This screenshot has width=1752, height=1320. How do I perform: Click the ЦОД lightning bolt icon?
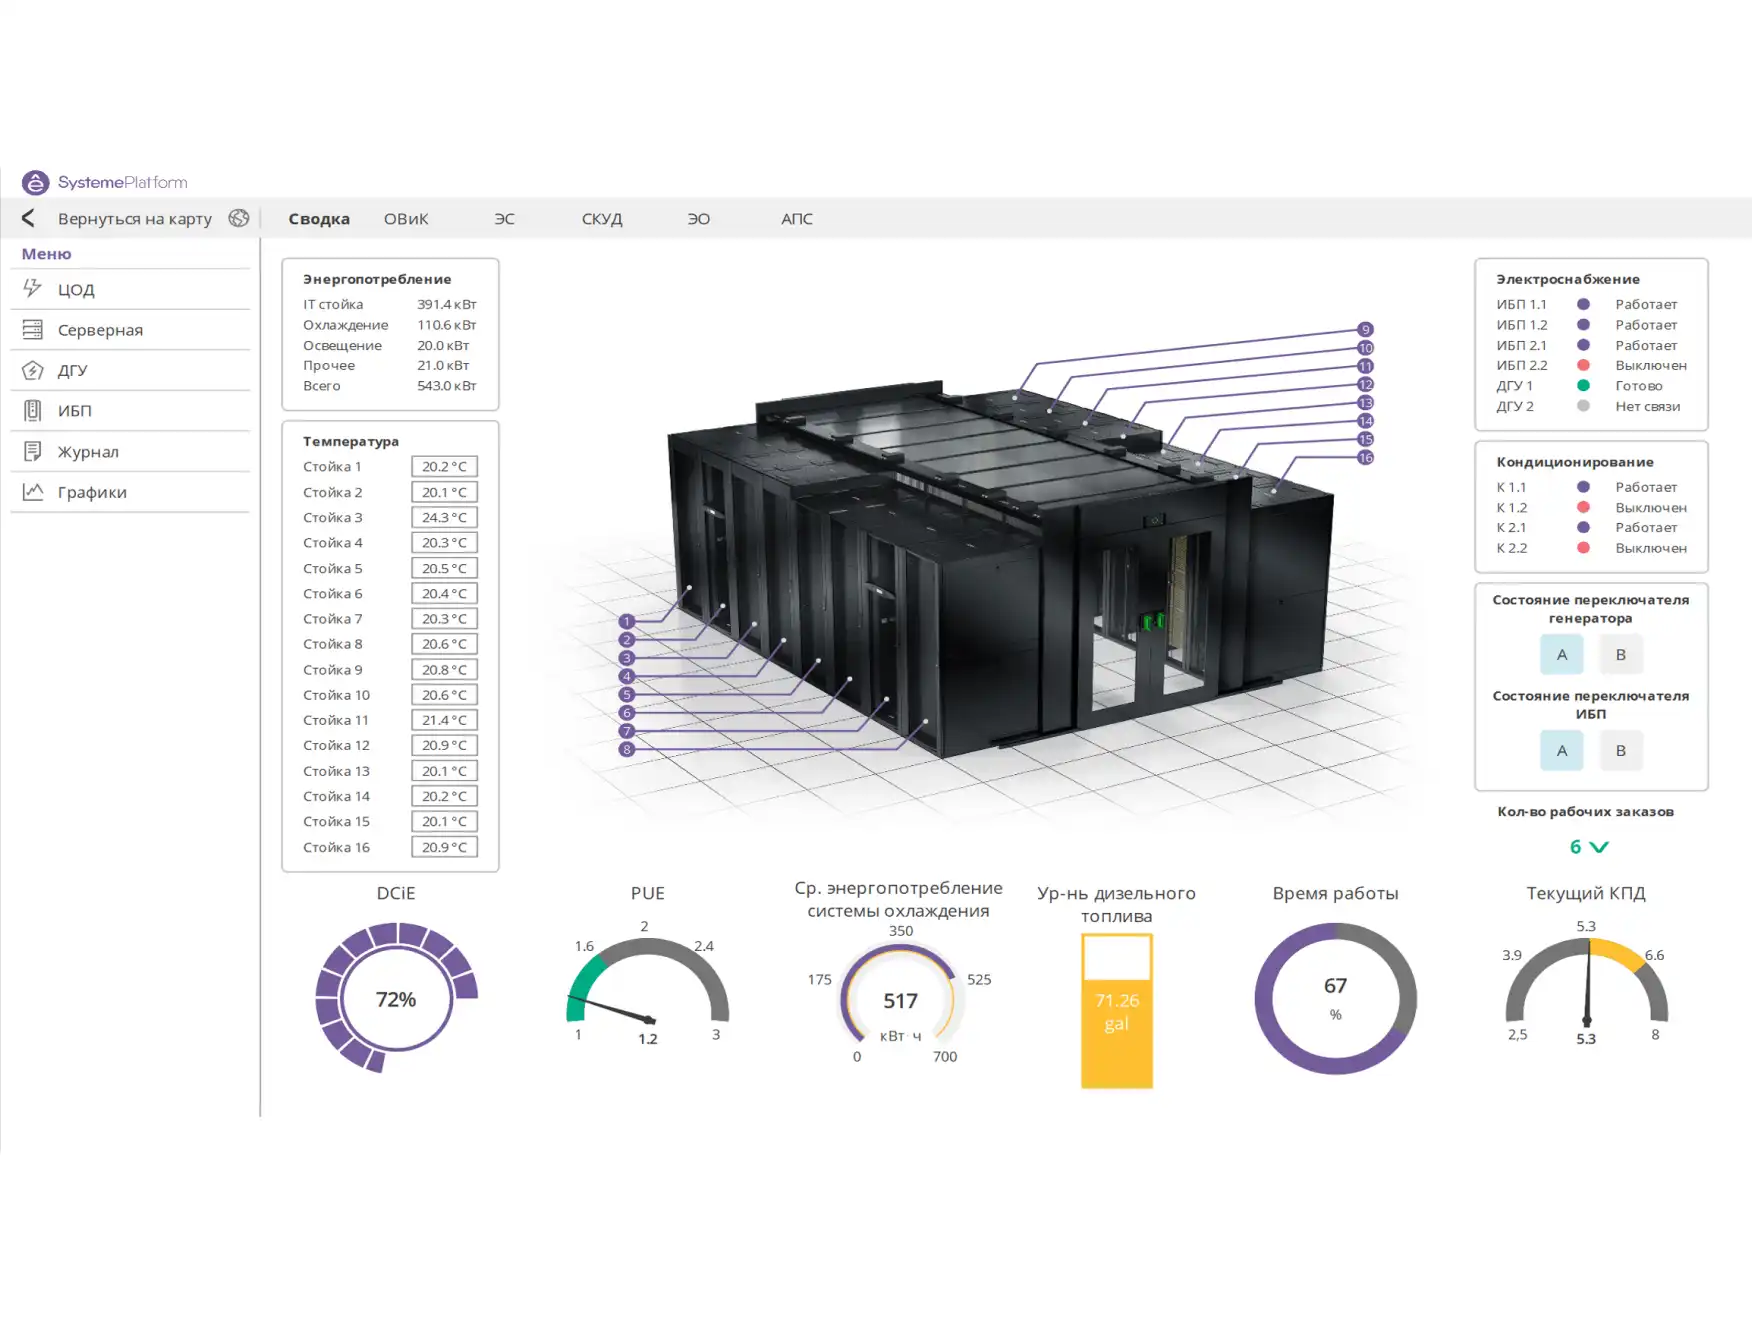(x=32, y=289)
